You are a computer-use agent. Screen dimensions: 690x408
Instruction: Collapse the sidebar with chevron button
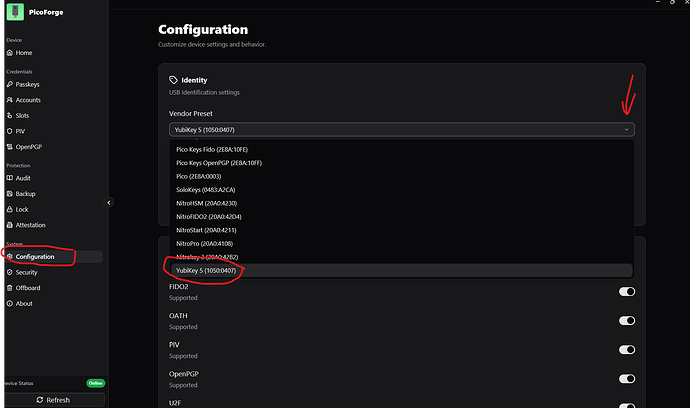pyautogui.click(x=109, y=202)
